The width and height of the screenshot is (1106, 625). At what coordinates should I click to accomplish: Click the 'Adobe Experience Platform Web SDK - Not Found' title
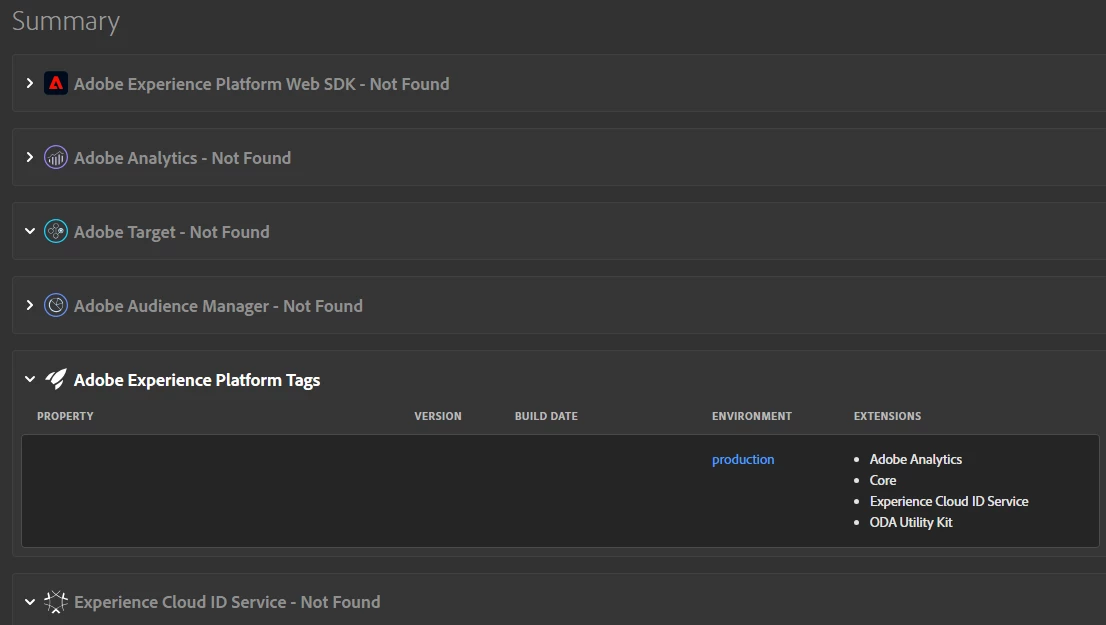tap(262, 84)
